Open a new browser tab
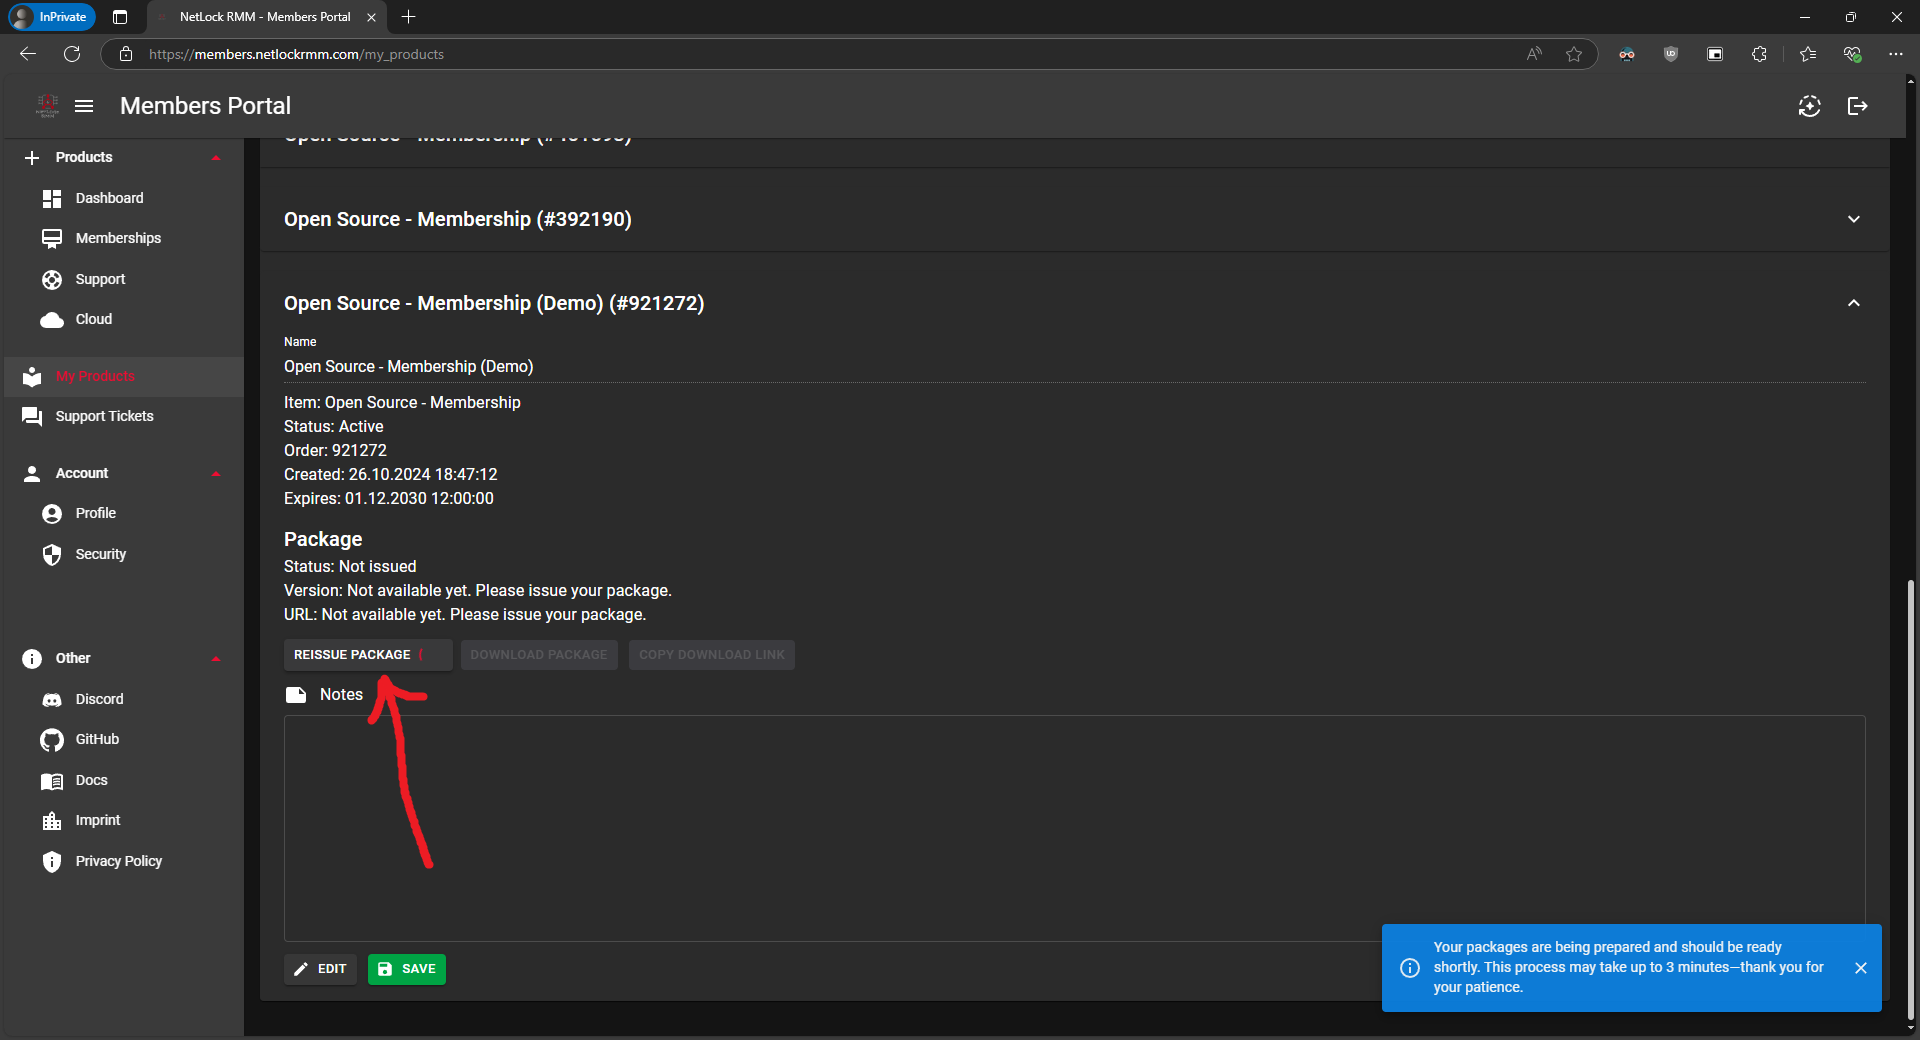The height and width of the screenshot is (1040, 1920). [408, 17]
